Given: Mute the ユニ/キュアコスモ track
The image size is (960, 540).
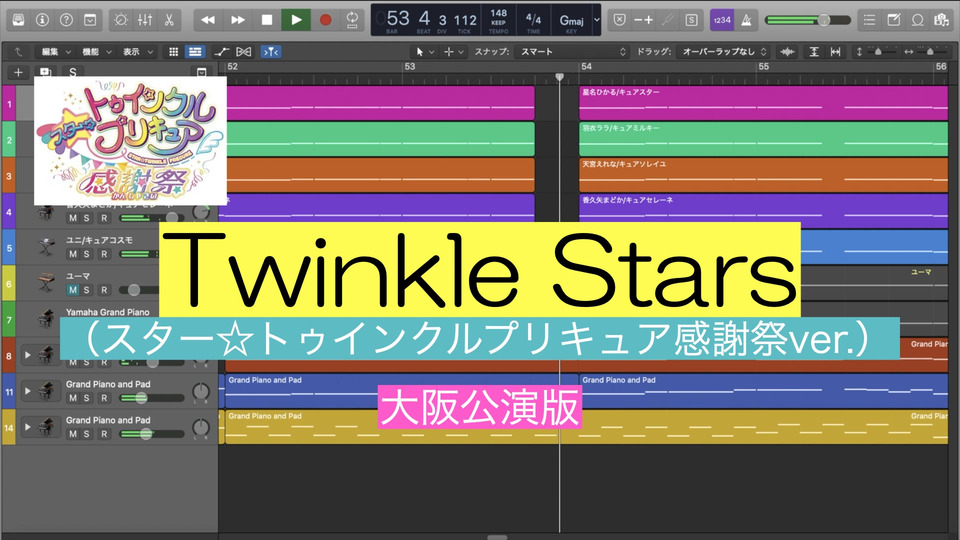Looking at the screenshot, I should [73, 254].
